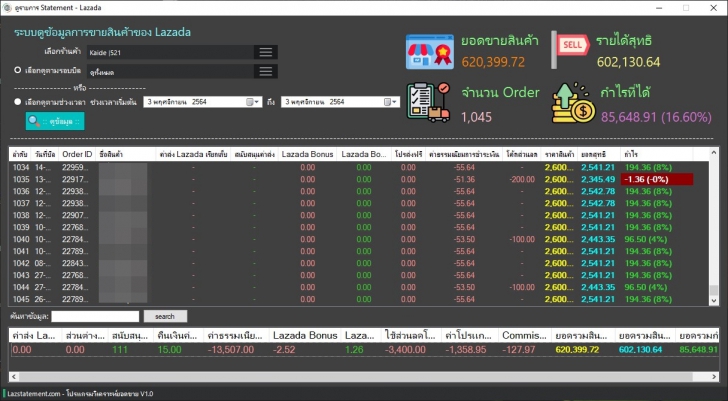728x401 pixels.
Task: Click the storefront sales icon
Action: click(x=429, y=51)
